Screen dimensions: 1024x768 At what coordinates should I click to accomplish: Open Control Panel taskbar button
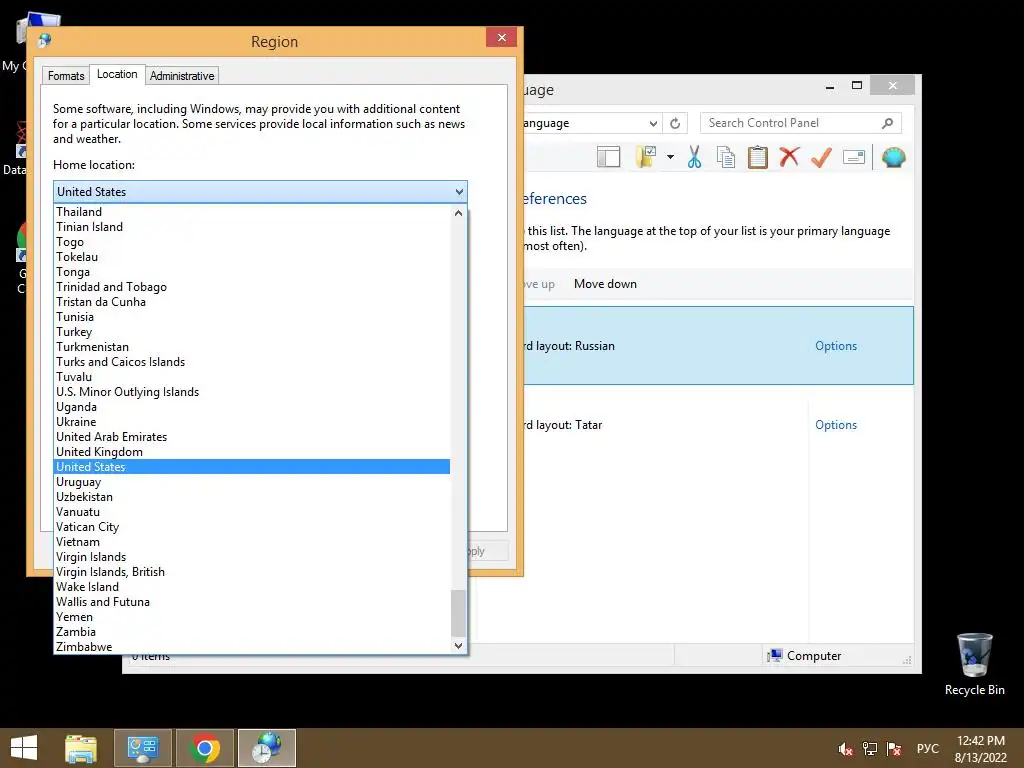[x=143, y=748]
